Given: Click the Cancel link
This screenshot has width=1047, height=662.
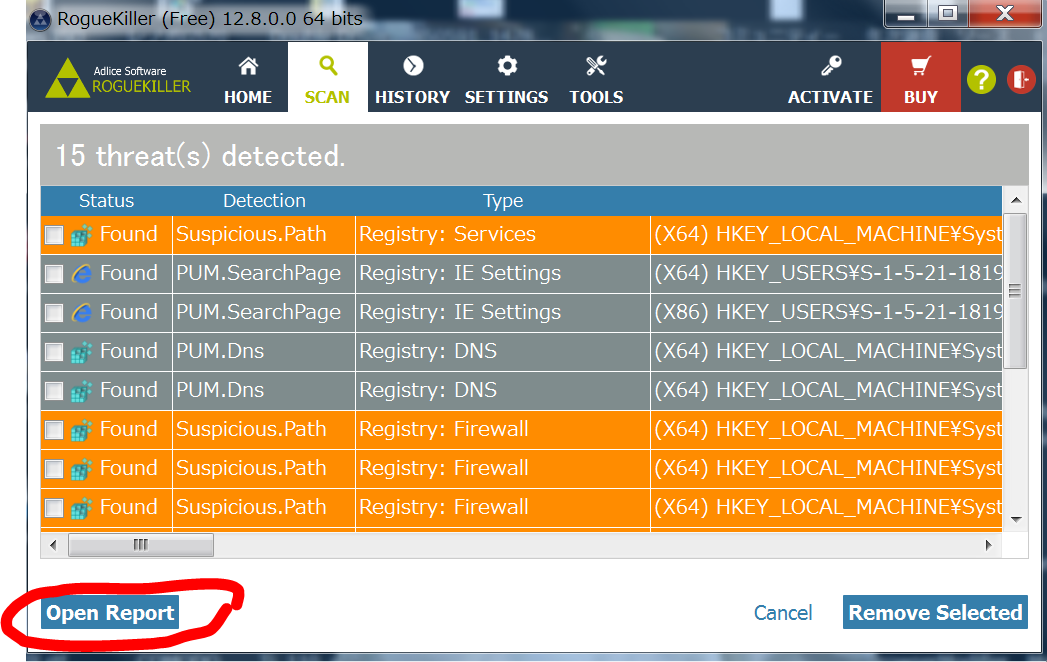Looking at the screenshot, I should click(783, 613).
